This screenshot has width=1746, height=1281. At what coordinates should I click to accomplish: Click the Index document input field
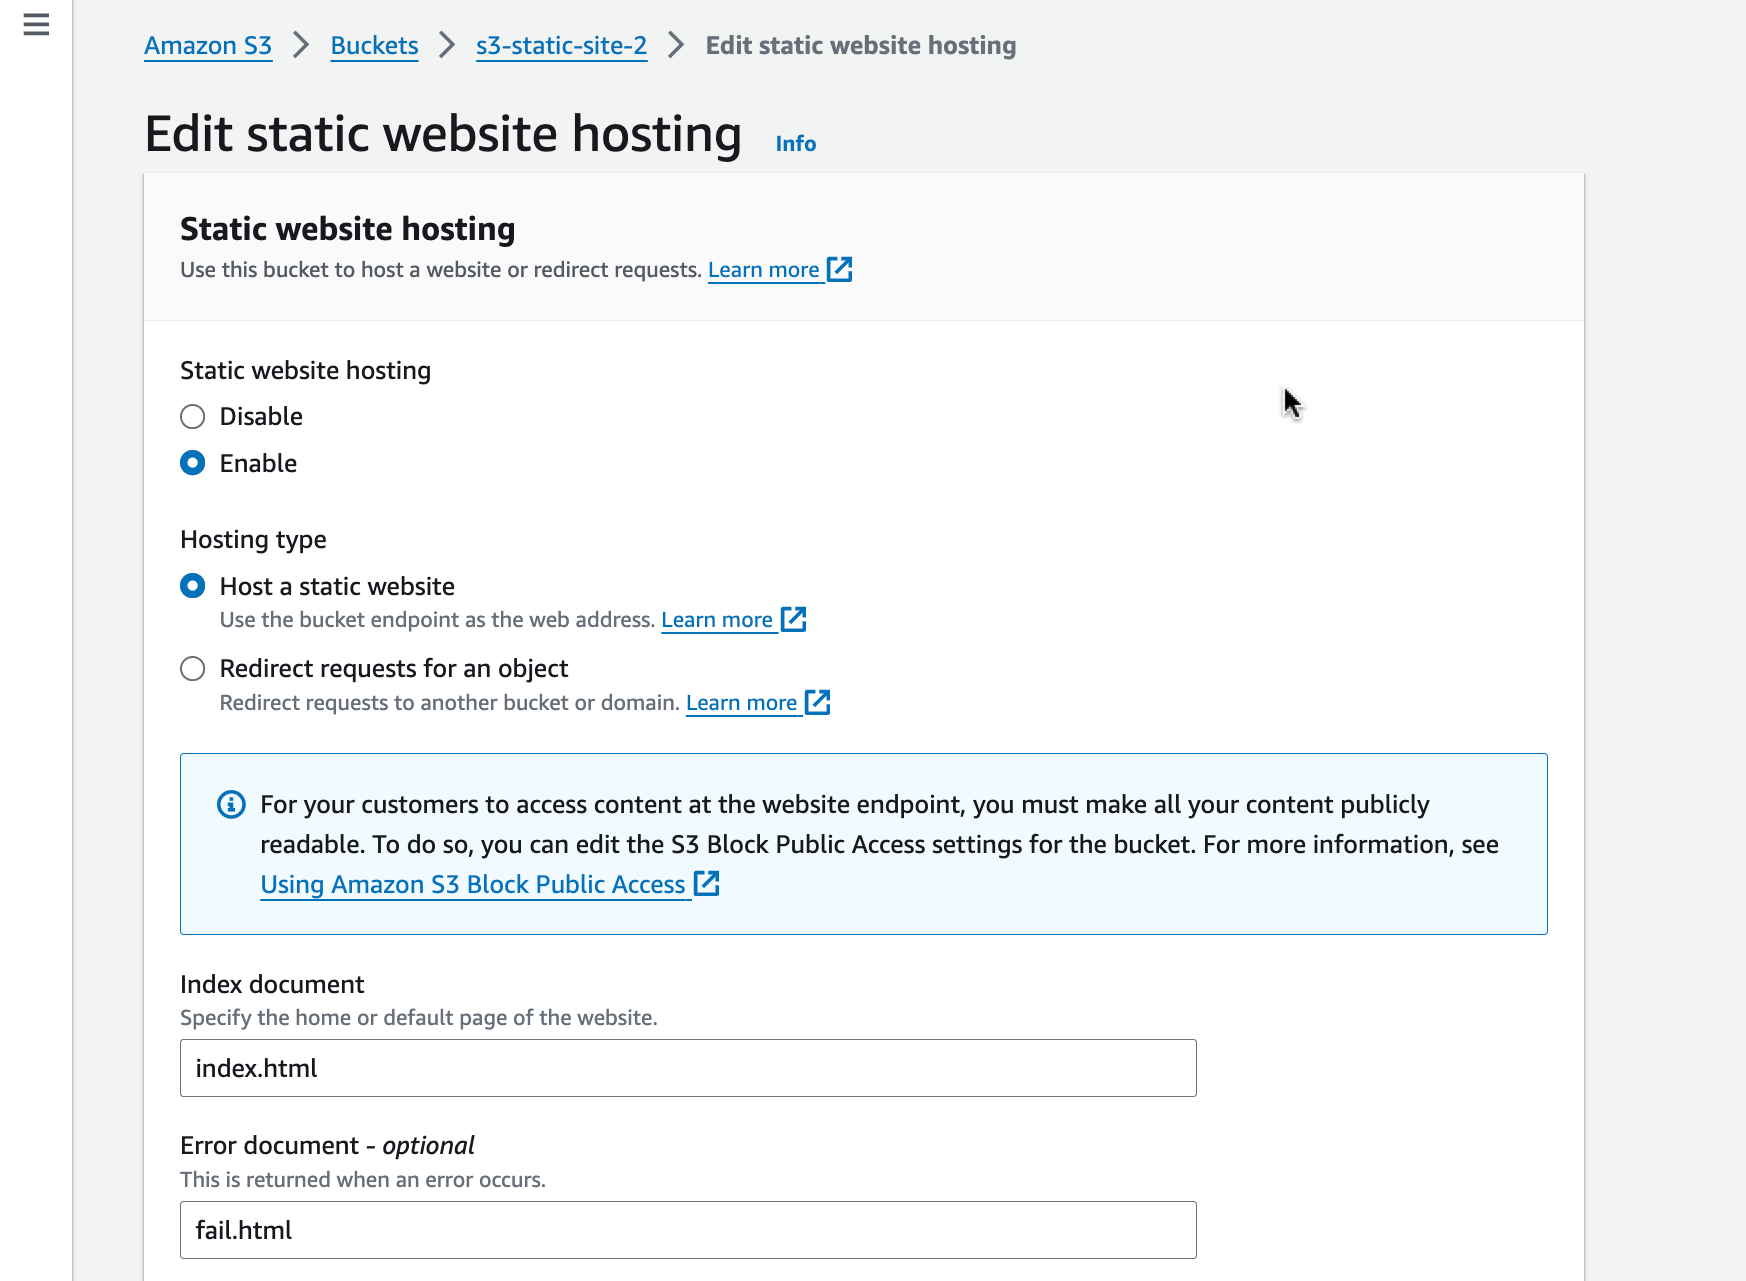[688, 1068]
